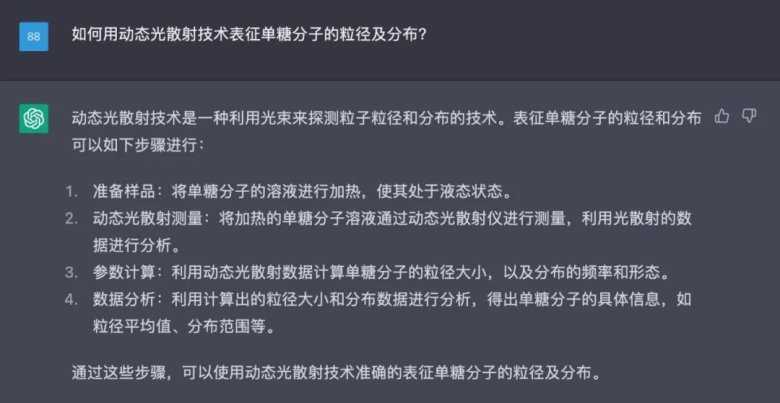Click the list number "2." marker
This screenshot has height=403, width=780.
[x=72, y=217]
